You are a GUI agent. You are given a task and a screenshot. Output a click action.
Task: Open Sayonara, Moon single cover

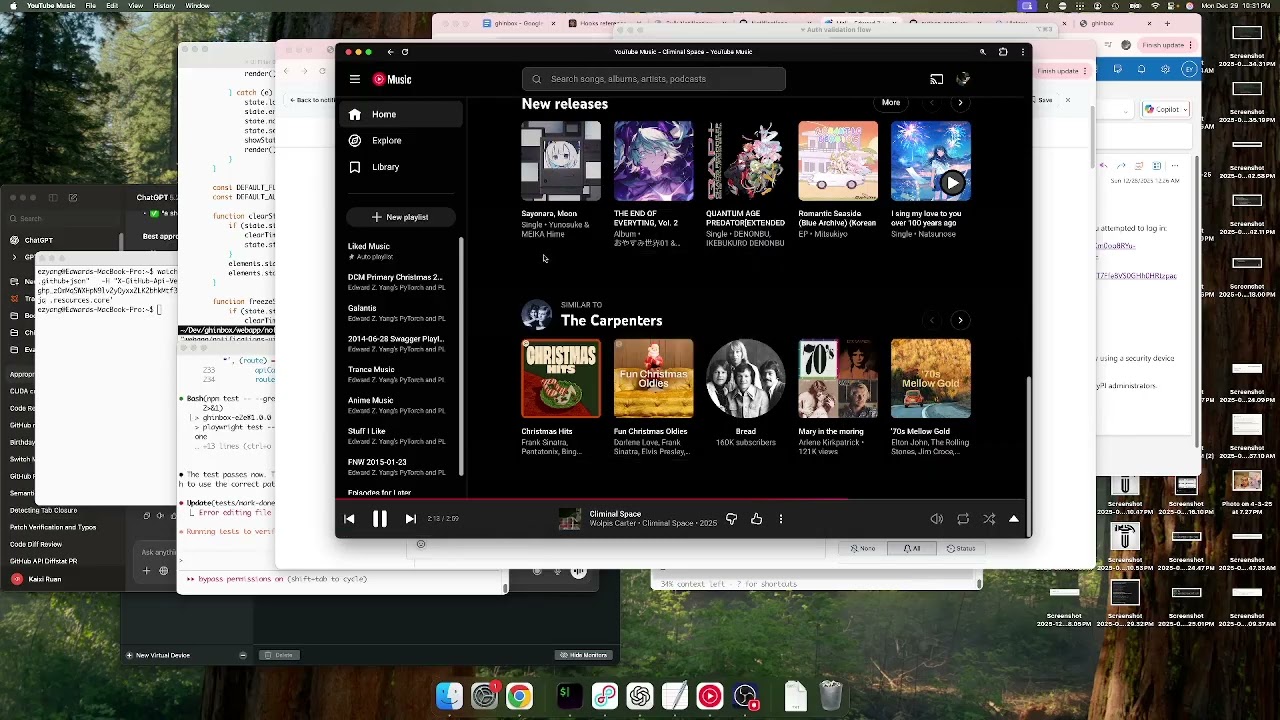561,161
